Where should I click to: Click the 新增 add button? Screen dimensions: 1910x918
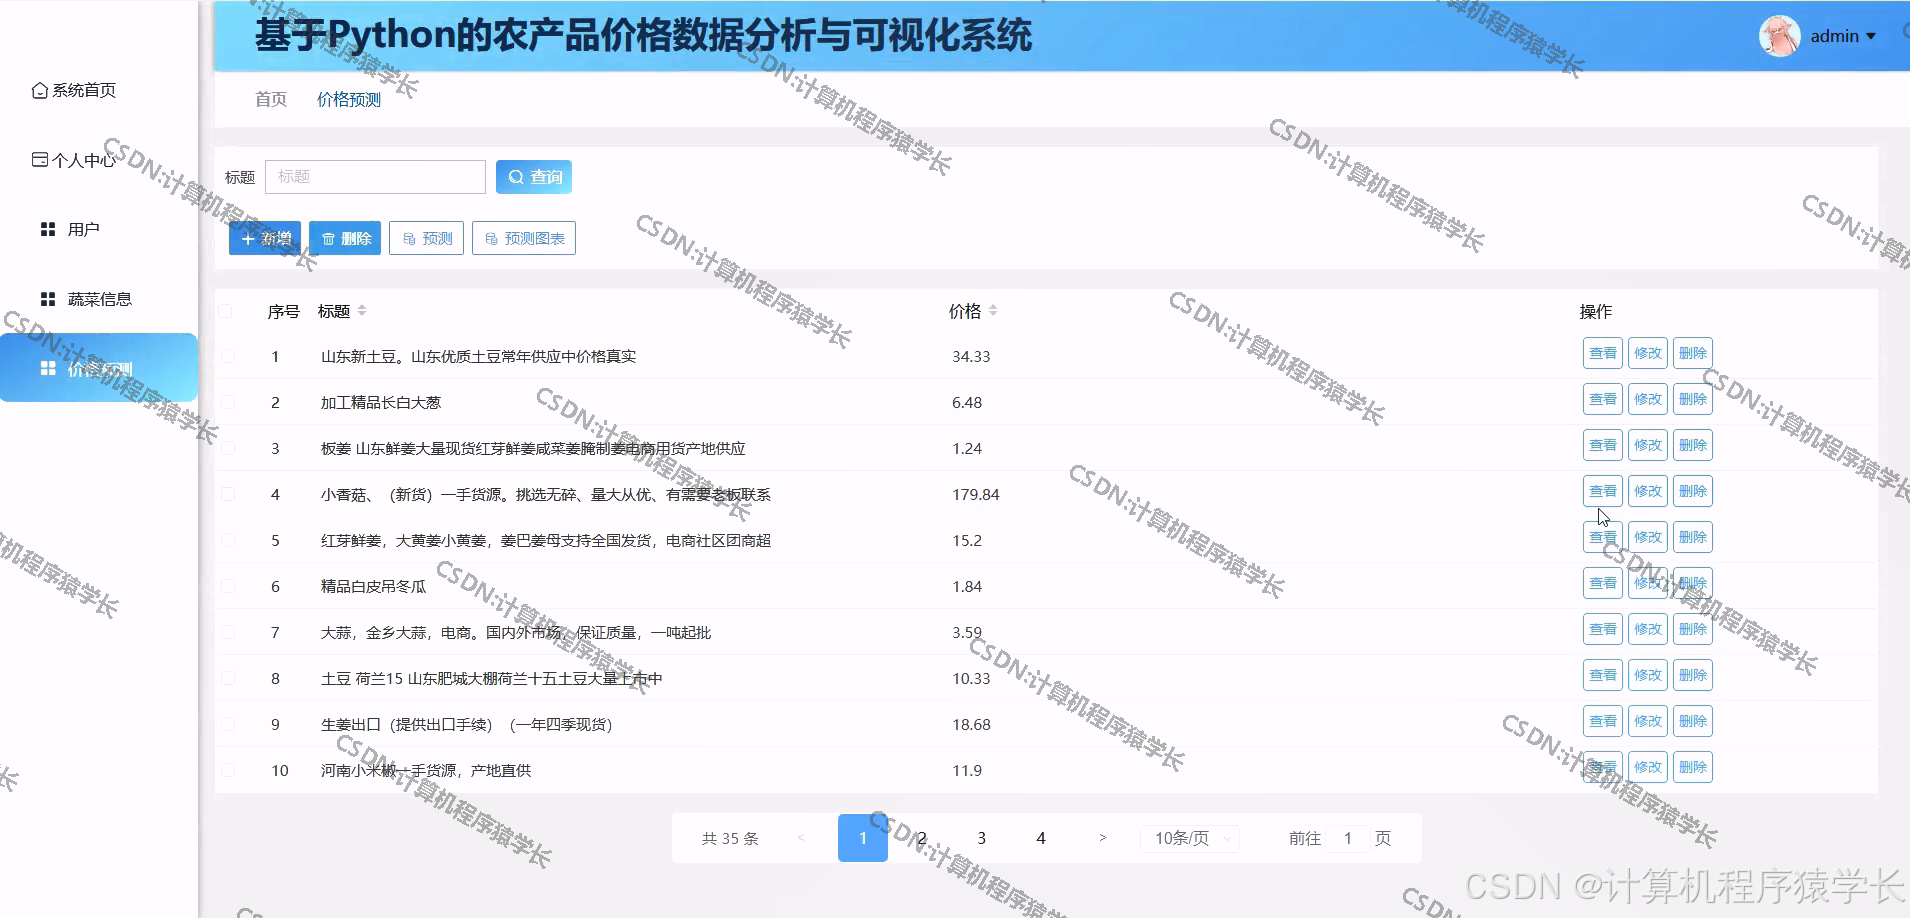coord(265,238)
